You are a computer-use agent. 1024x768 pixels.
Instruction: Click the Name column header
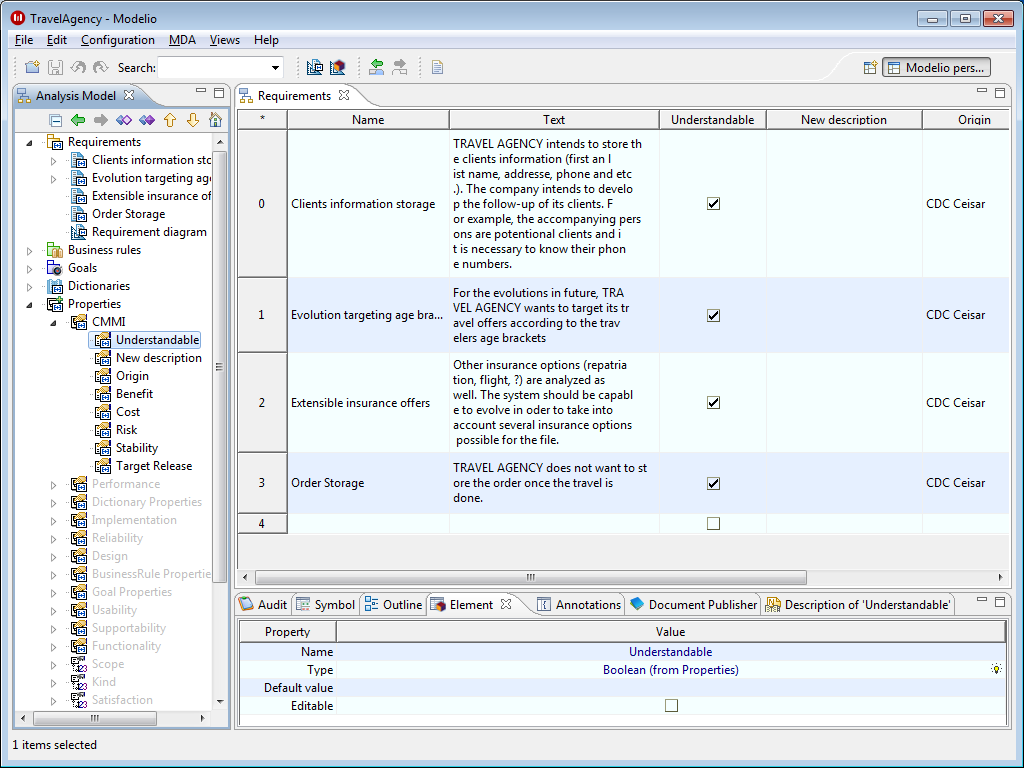click(x=368, y=120)
